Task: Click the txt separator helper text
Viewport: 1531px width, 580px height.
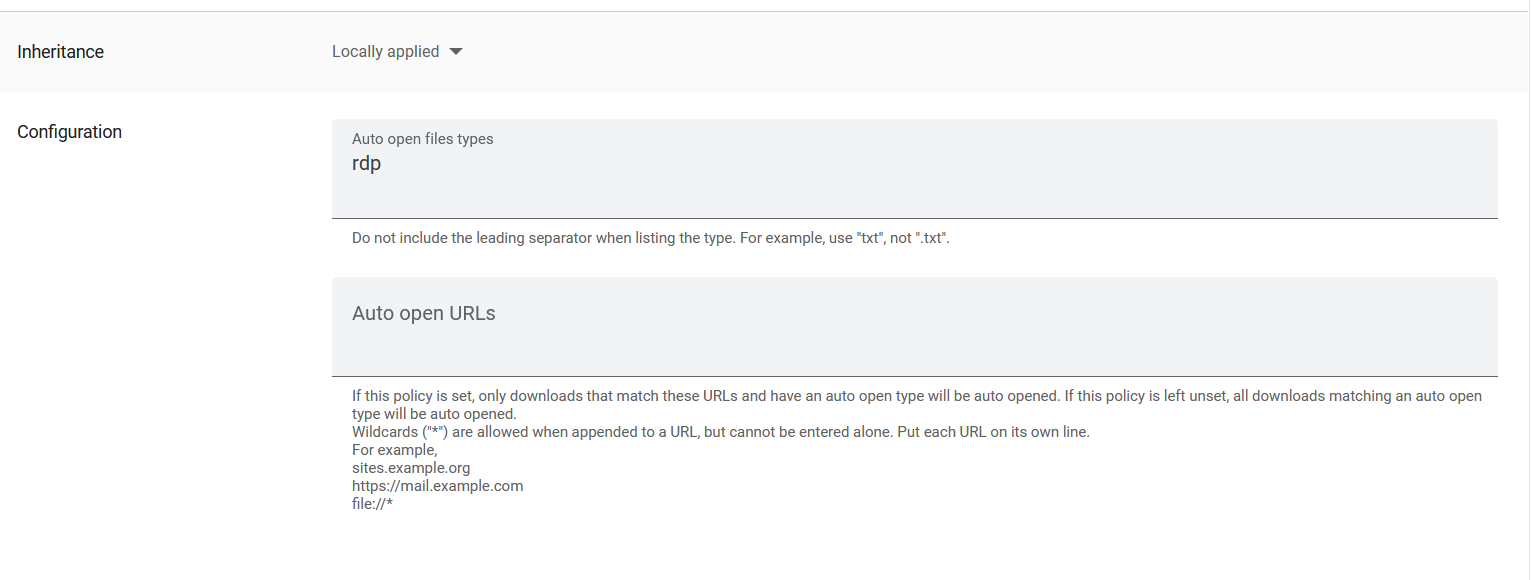Action: tap(650, 237)
